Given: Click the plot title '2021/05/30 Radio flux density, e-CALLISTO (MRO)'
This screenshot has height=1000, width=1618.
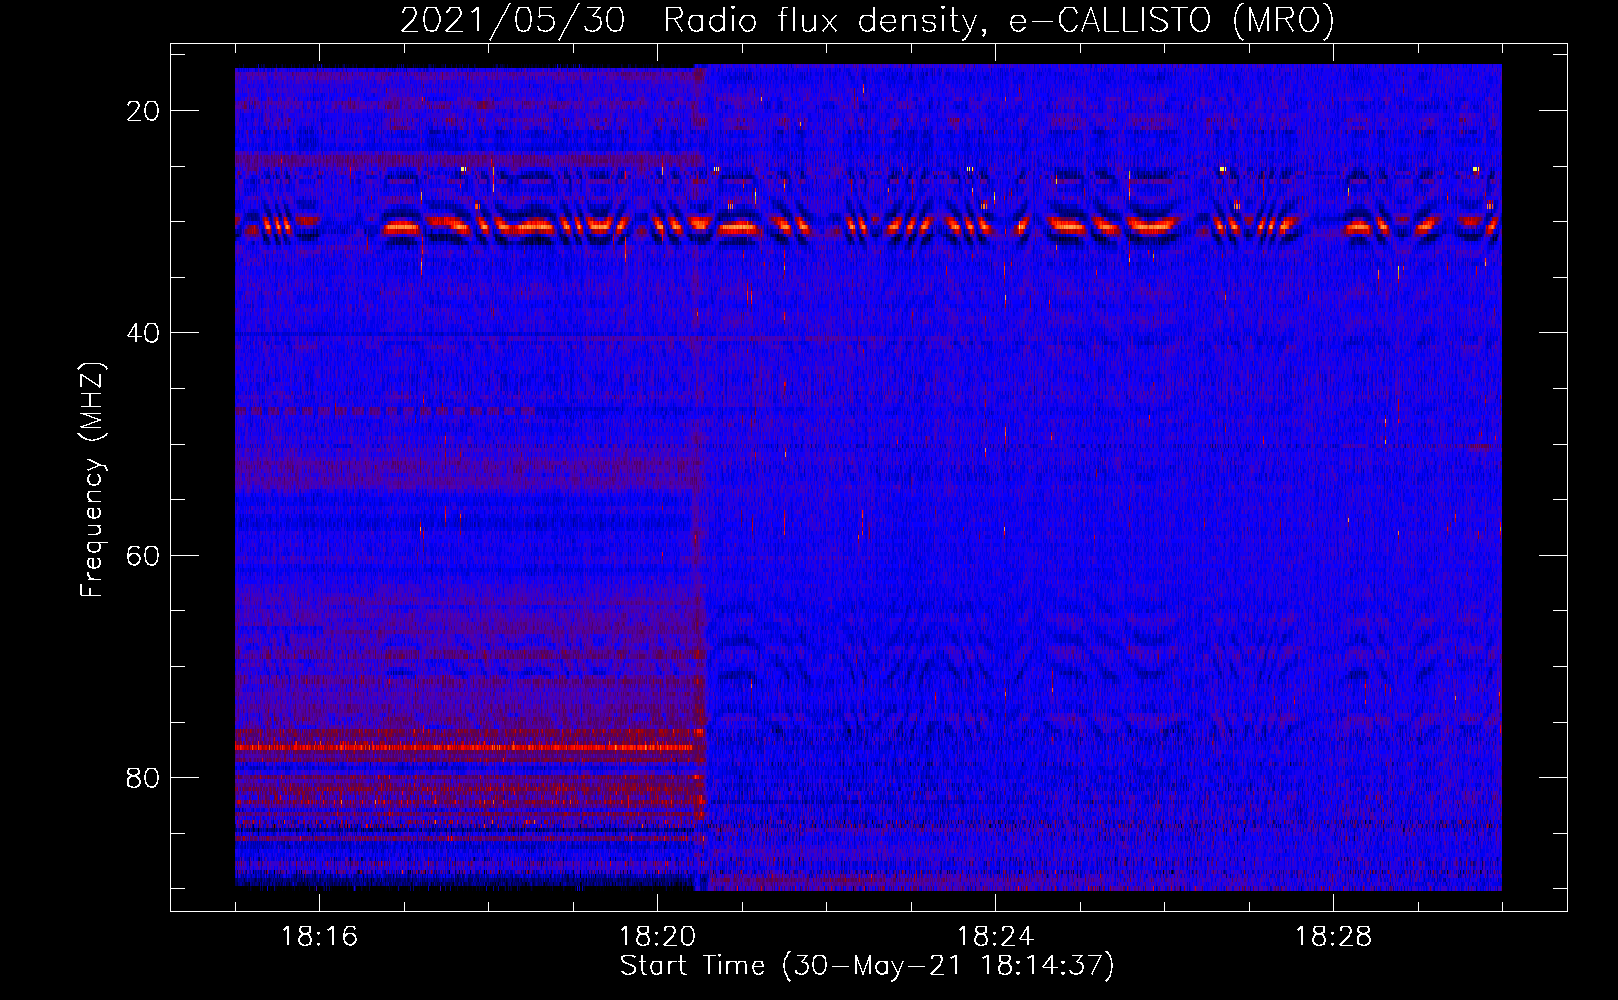Looking at the screenshot, I should (x=867, y=21).
